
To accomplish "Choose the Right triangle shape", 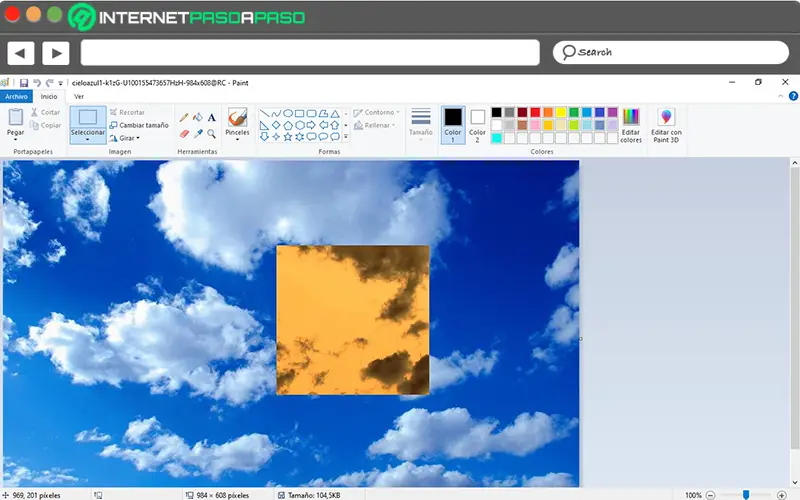I will coord(264,125).
